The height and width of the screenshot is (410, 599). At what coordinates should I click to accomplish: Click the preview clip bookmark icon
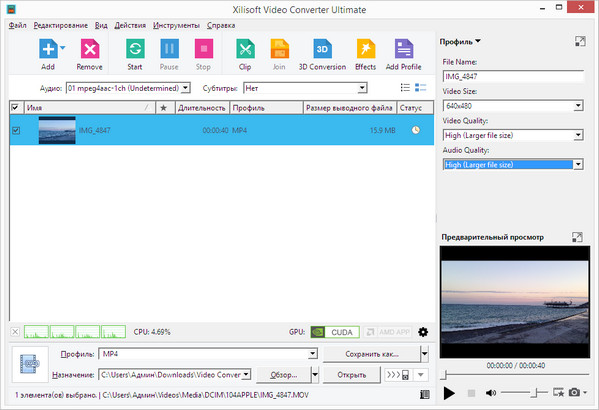(558, 392)
